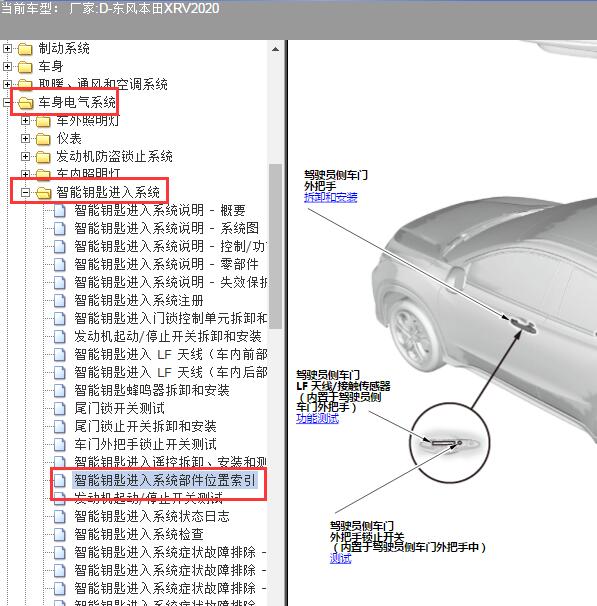Screen dimensions: 597x606
Task: Expand the 取暖、通风和空调系统 node
Action: click(x=7, y=84)
